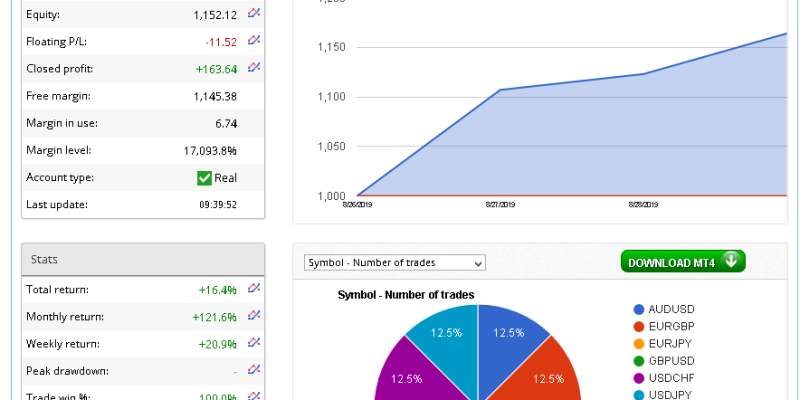Expand the Symbol - Number of trades dropdown
The height and width of the screenshot is (400, 800).
coord(394,263)
